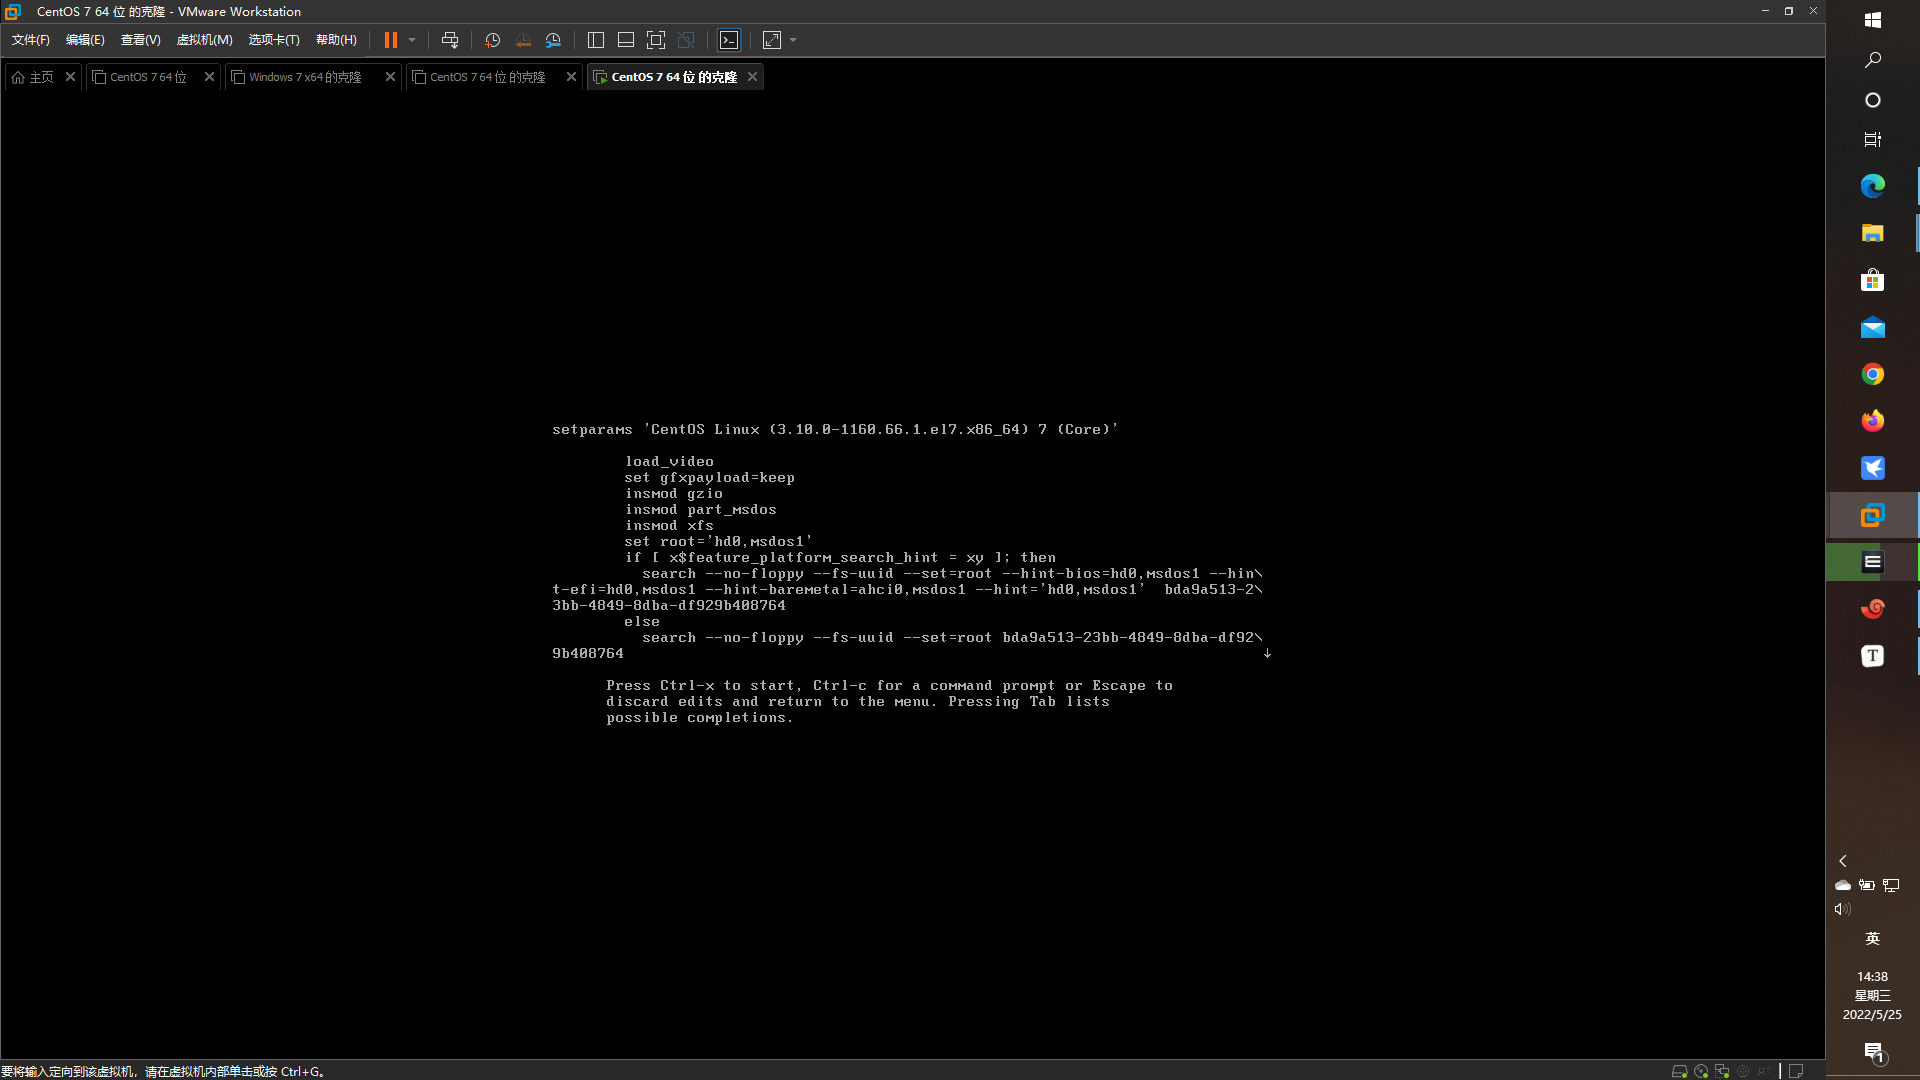Close the 主页 tab
Image resolution: width=1920 pixels, height=1080 pixels.
(x=70, y=77)
